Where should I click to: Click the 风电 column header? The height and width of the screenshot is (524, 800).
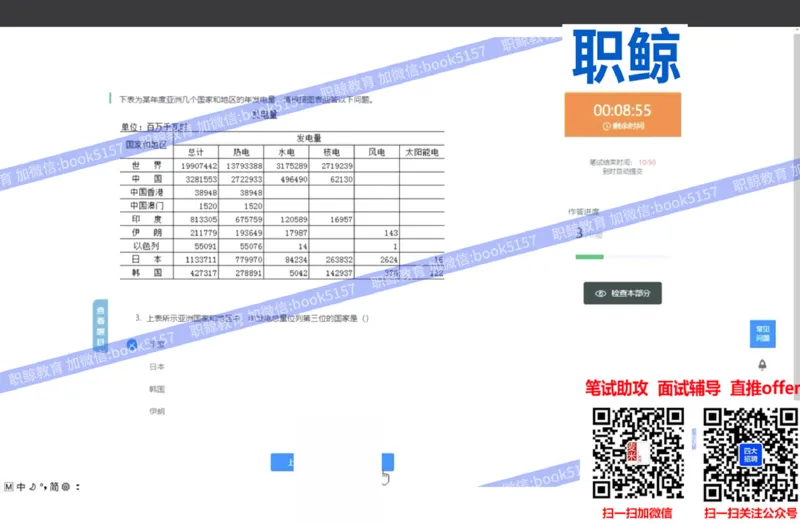377,152
